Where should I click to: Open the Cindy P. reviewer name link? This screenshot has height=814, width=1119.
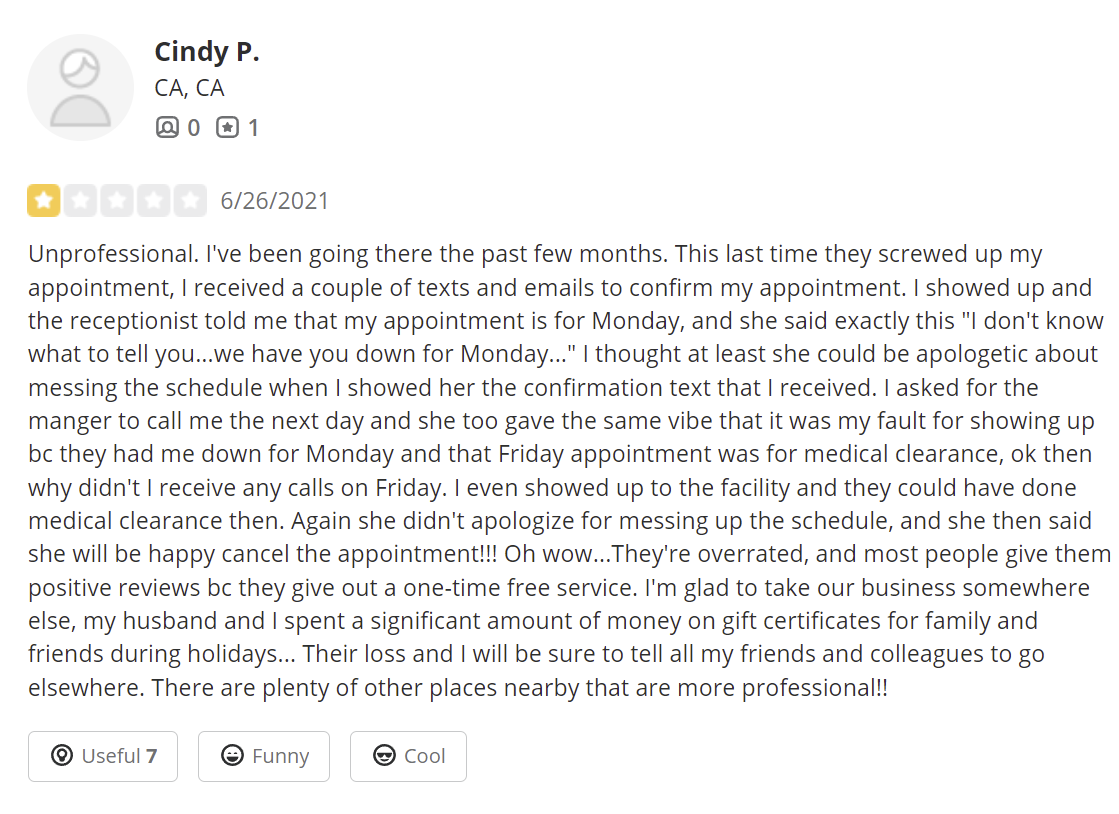click(207, 51)
